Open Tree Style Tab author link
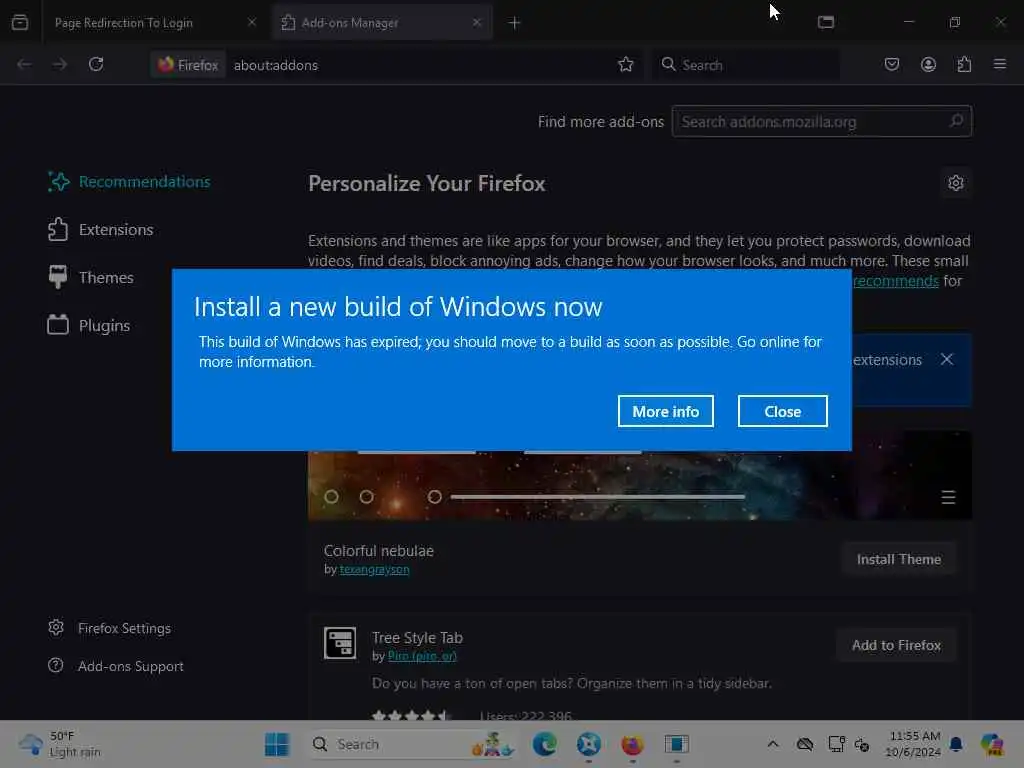Screen dimensions: 1024x768 pos(422,656)
